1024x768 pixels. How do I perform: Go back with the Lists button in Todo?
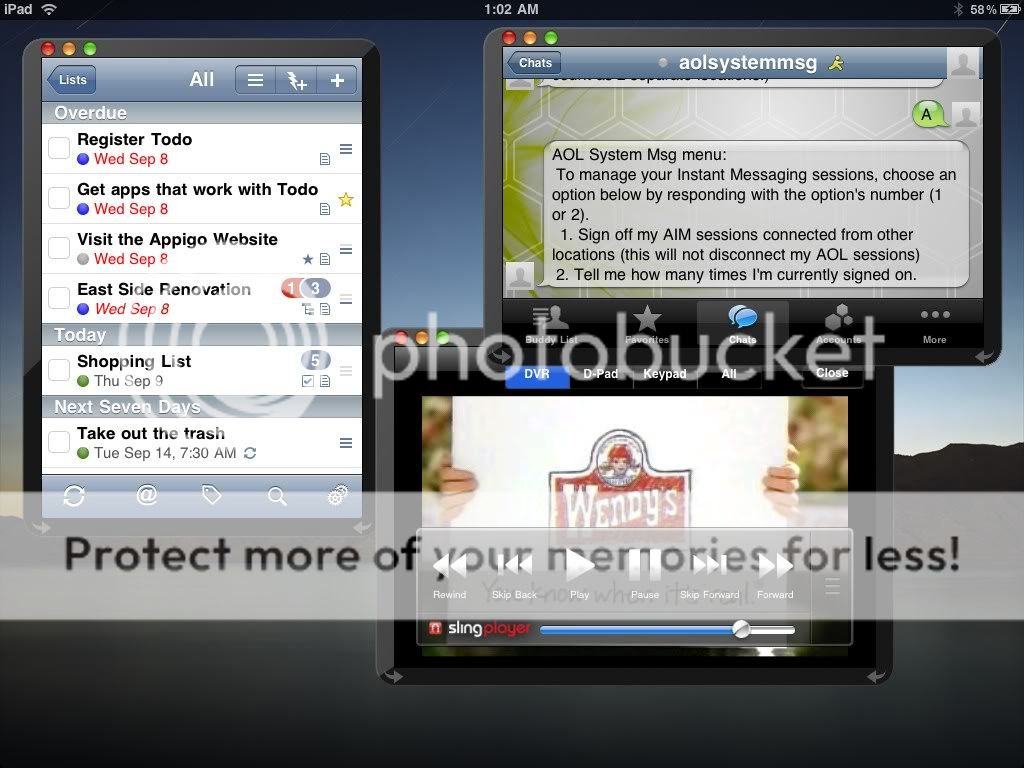point(71,80)
